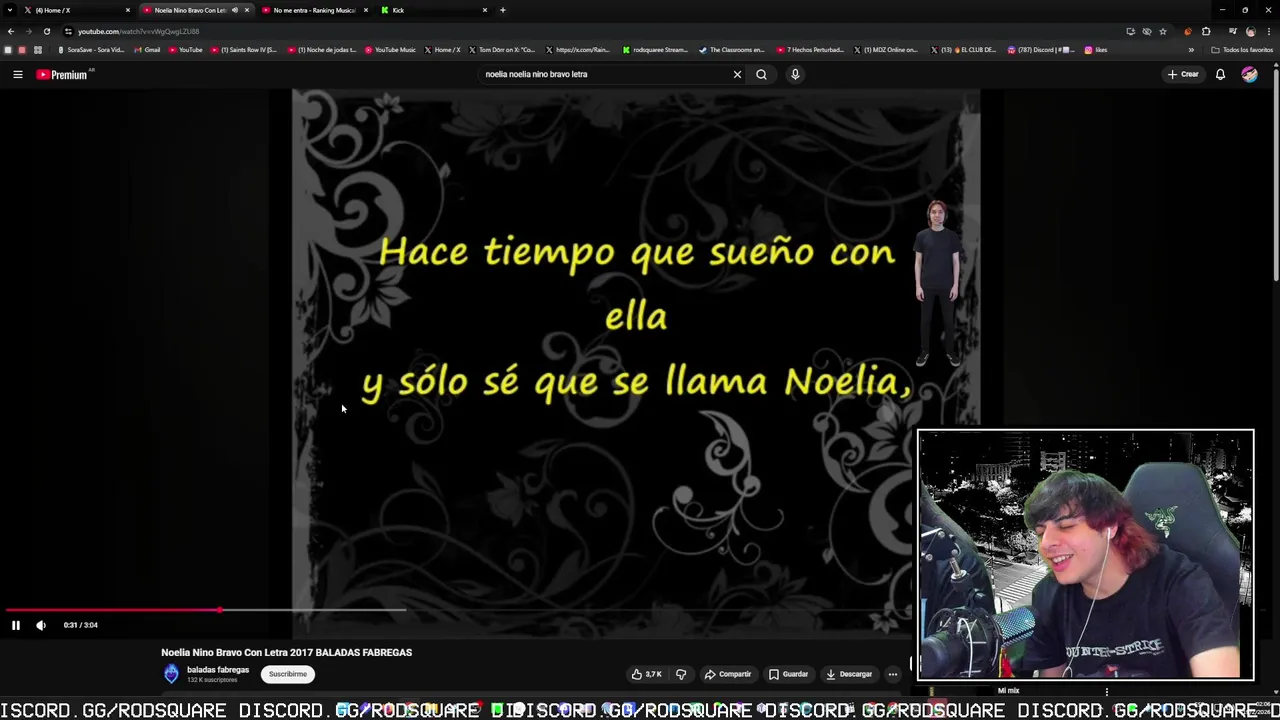Open the EL CLUB DE bookmark
Image resolution: width=1280 pixels, height=720 pixels.
(x=964, y=50)
